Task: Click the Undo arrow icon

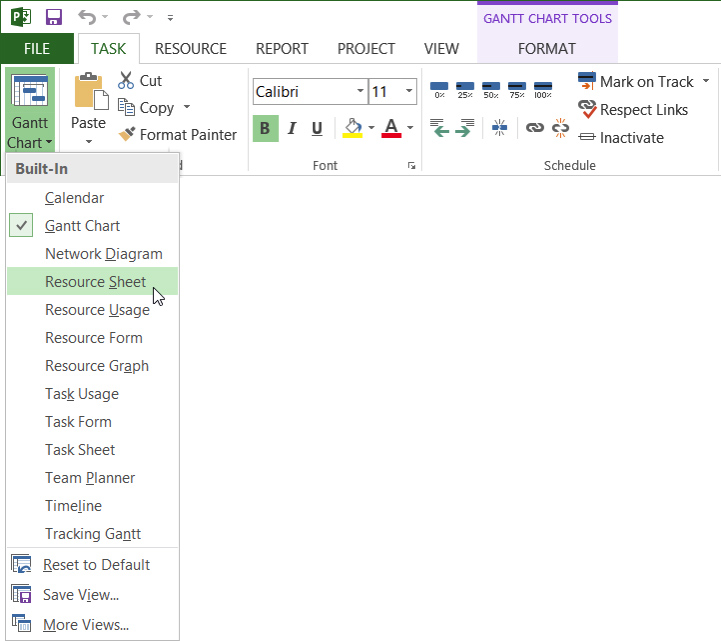Action: tap(87, 17)
